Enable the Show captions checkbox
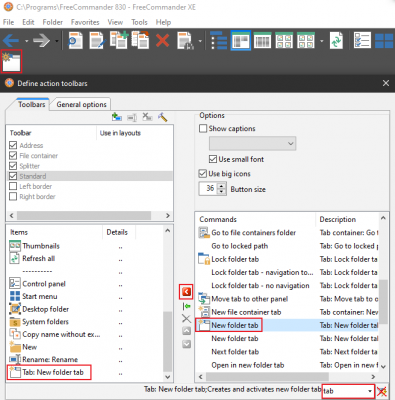Viewport: 395px width, 400px height. pos(203,128)
